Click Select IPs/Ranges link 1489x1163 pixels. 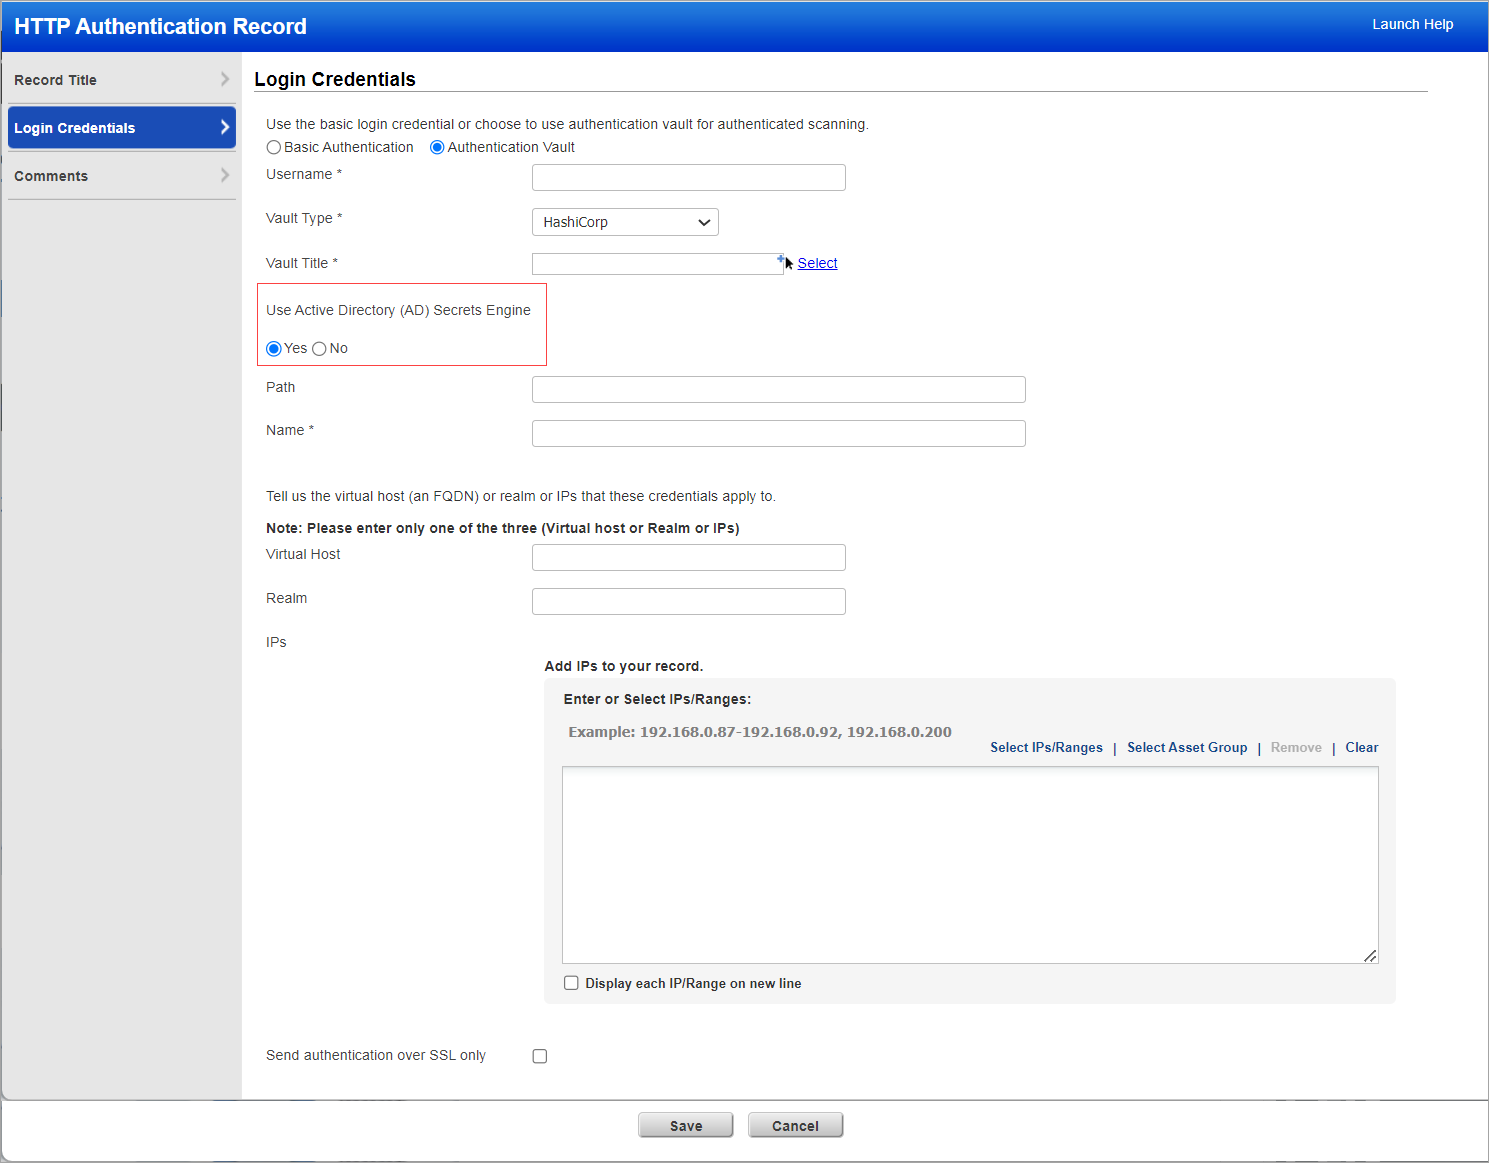[x=1046, y=748]
